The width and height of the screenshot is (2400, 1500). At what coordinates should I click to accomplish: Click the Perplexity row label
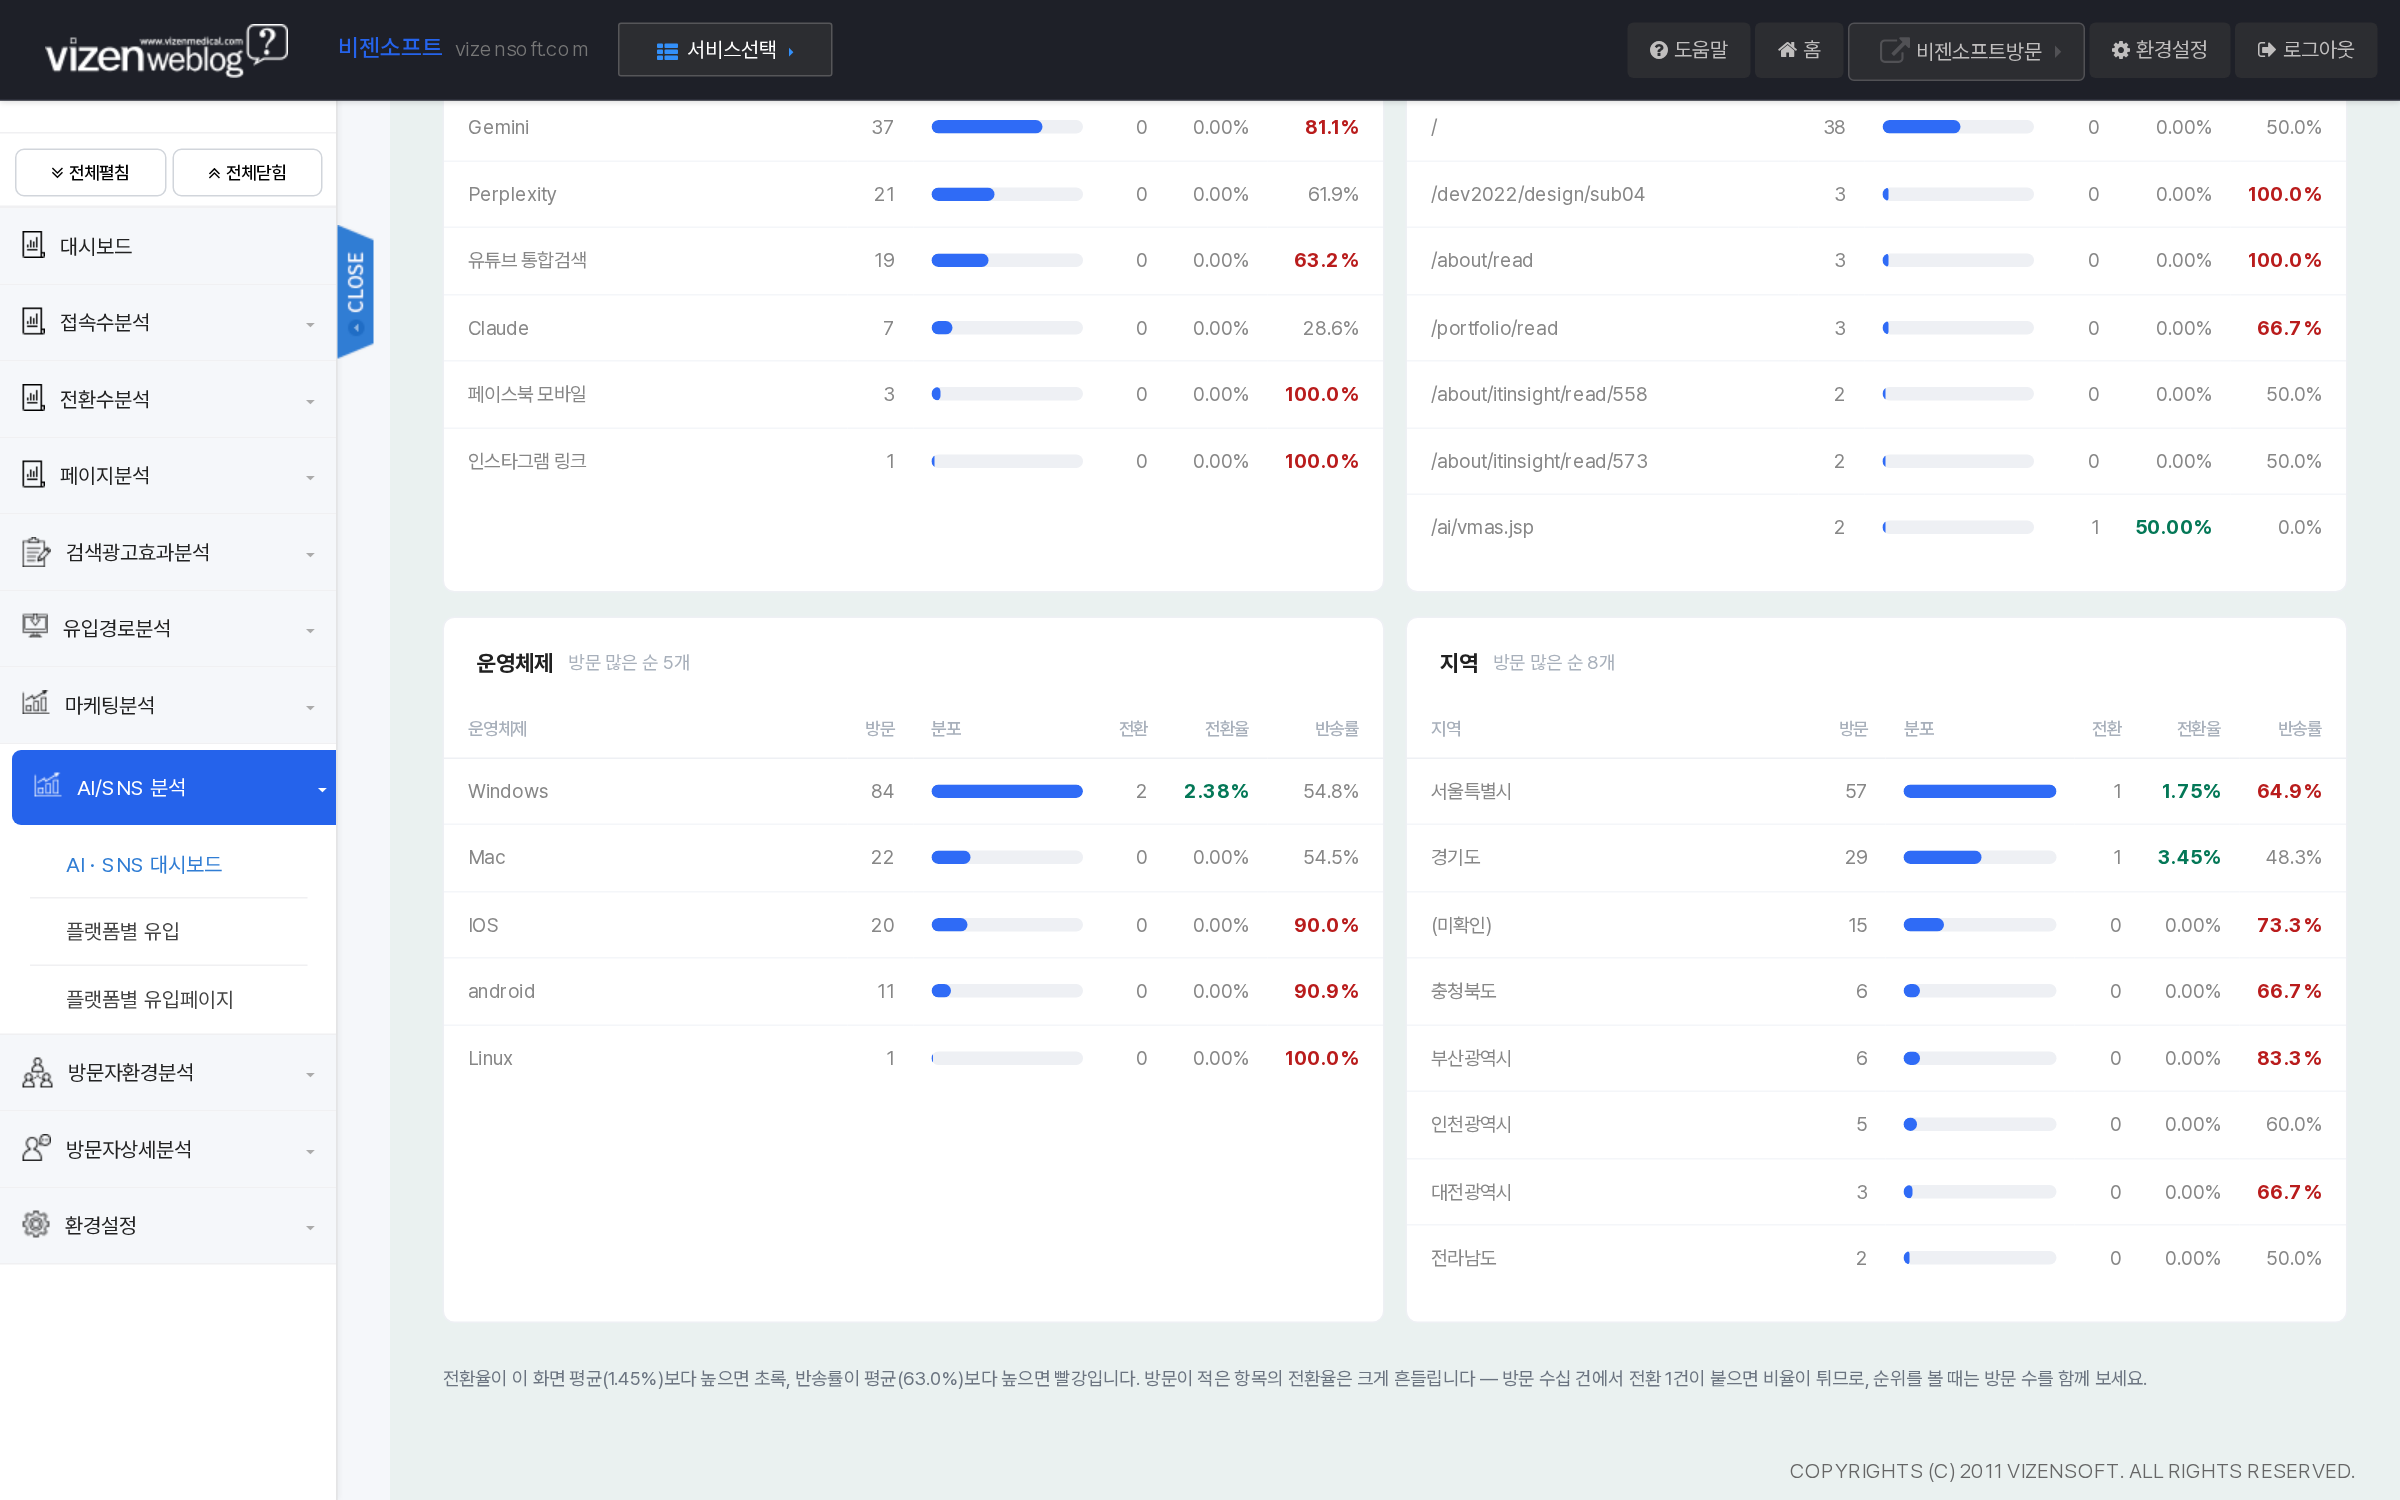512,194
